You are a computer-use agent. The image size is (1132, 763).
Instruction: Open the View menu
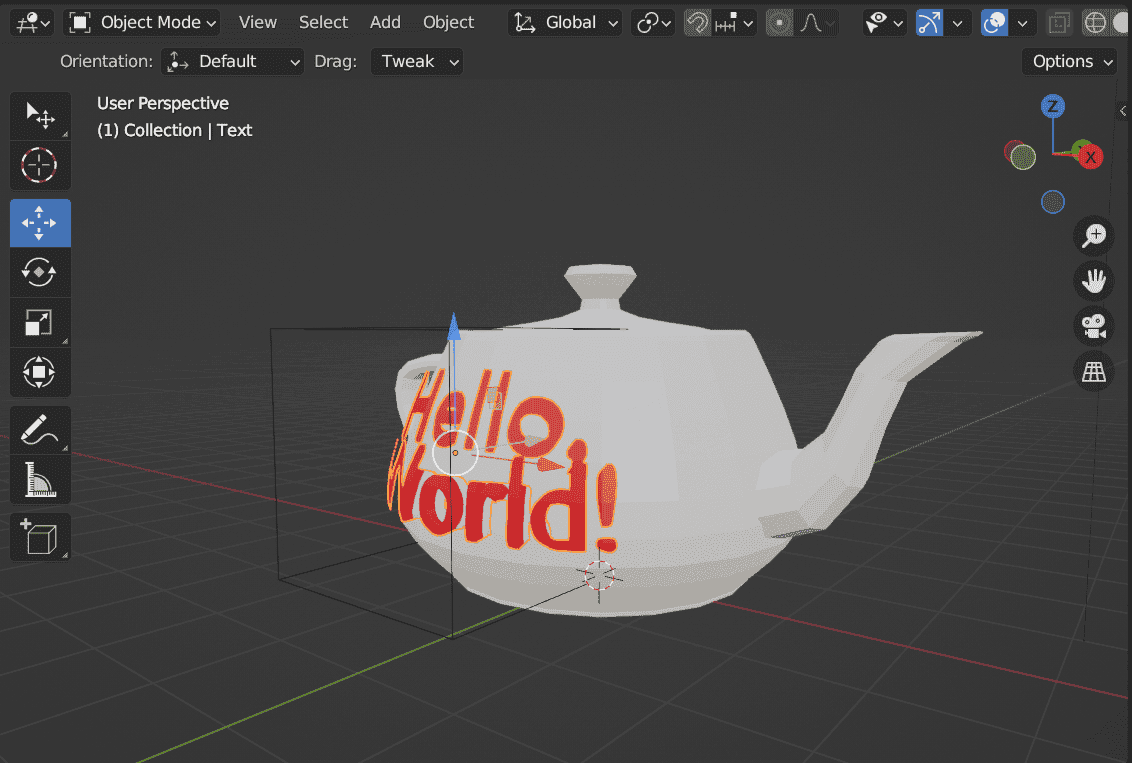coord(258,22)
